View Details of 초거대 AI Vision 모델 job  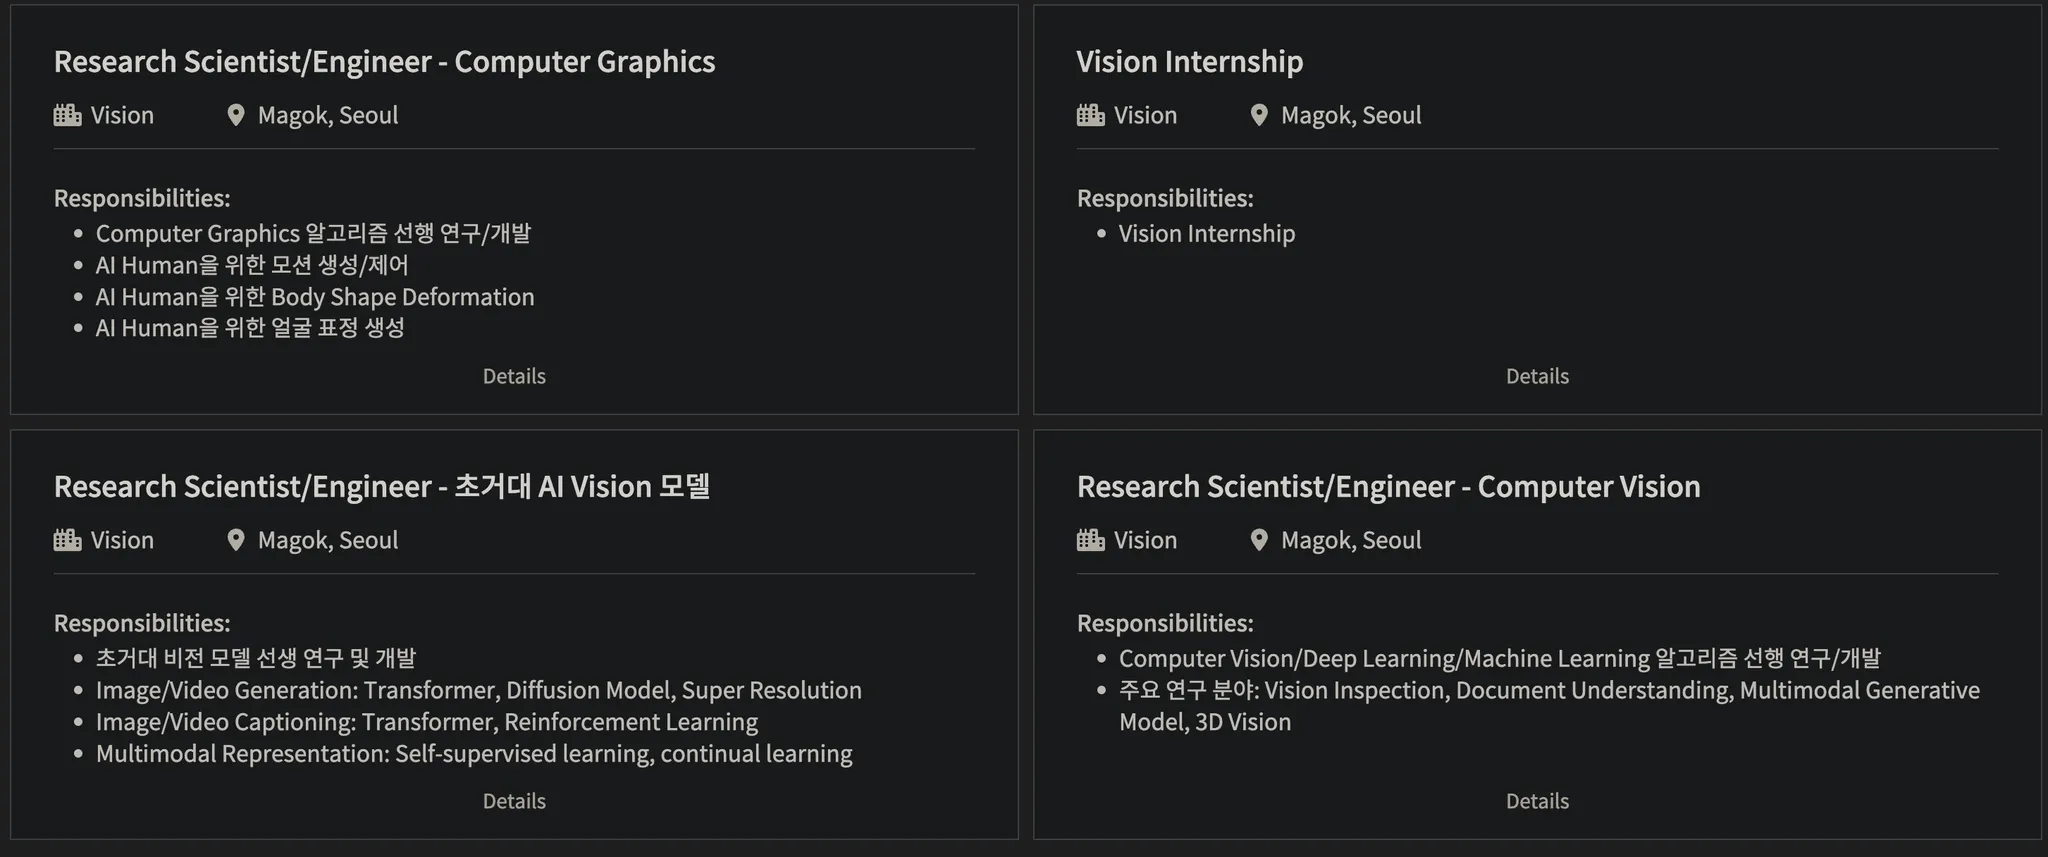coord(514,801)
